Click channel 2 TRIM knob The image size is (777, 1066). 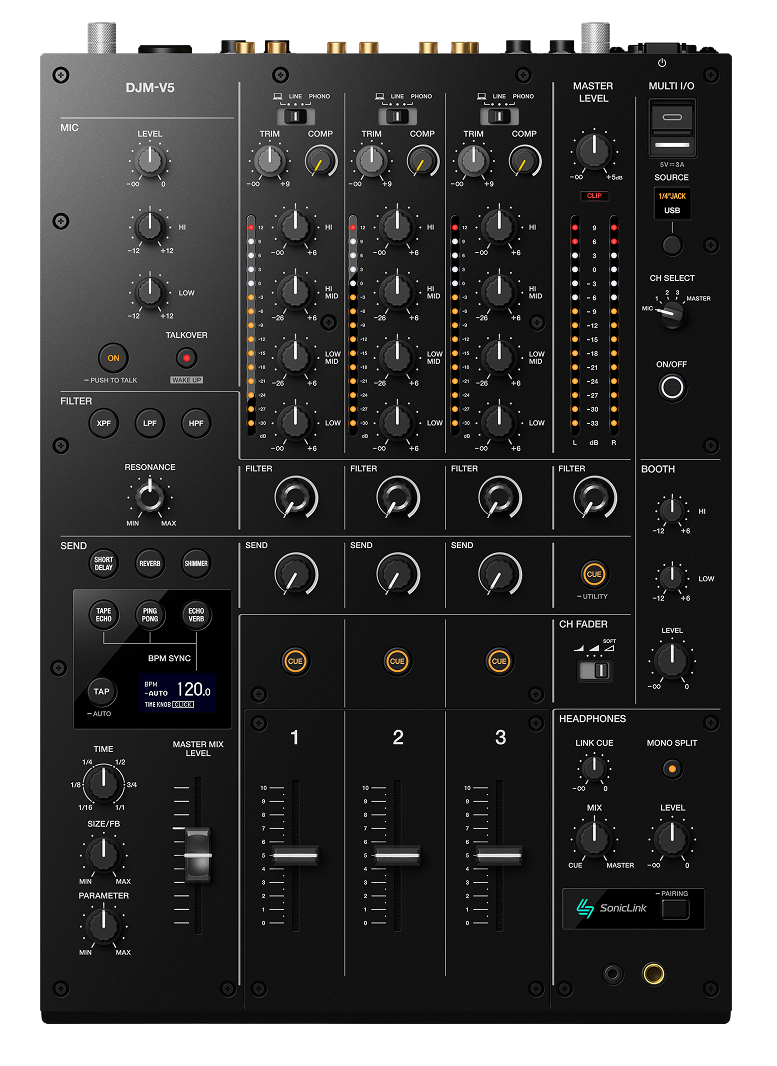pos(372,161)
